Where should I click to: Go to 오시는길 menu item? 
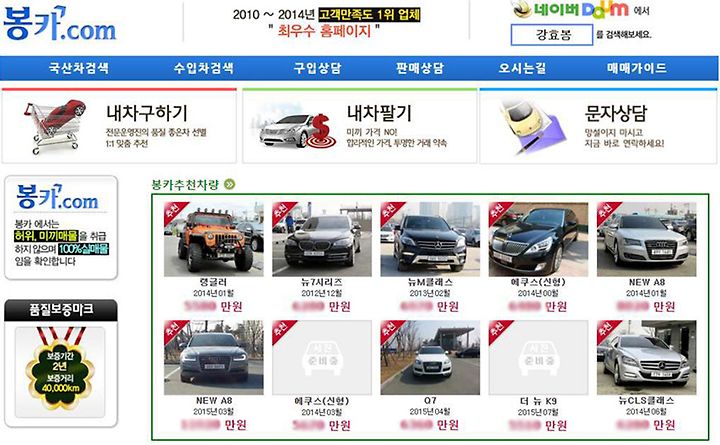point(522,68)
